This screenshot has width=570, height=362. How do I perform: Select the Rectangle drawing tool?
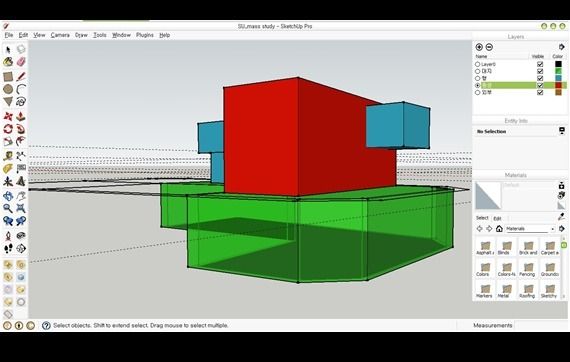point(8,76)
